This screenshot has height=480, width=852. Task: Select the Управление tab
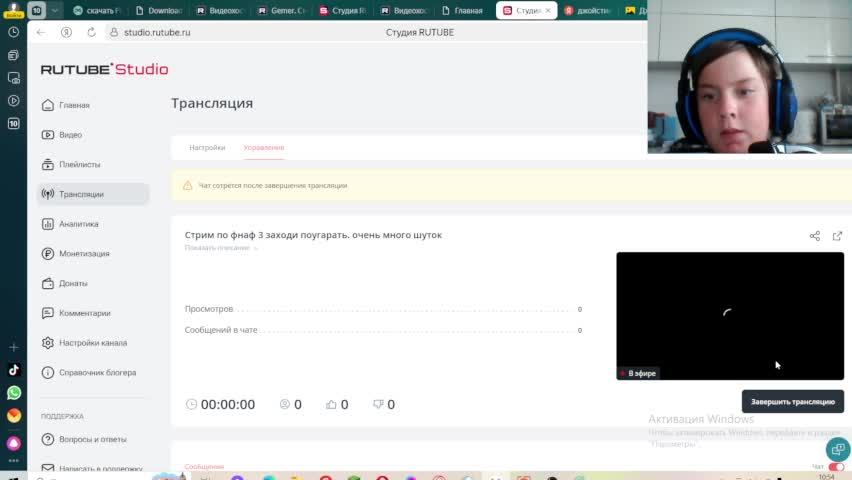coord(264,148)
